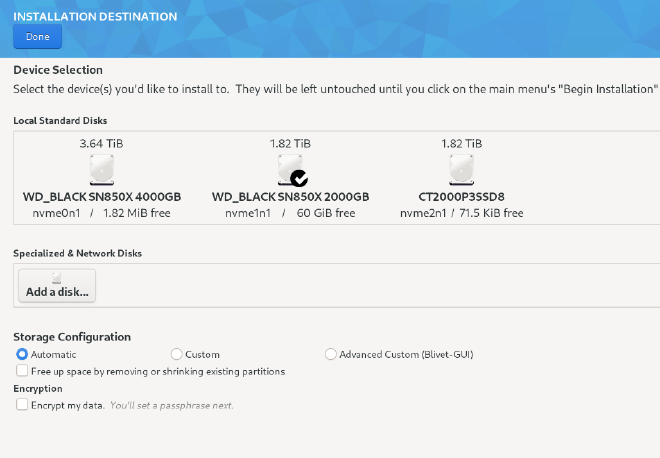Screen dimensions: 660x458
Task: Click the CT2000P3SSD8 disk name
Action: click(x=461, y=197)
